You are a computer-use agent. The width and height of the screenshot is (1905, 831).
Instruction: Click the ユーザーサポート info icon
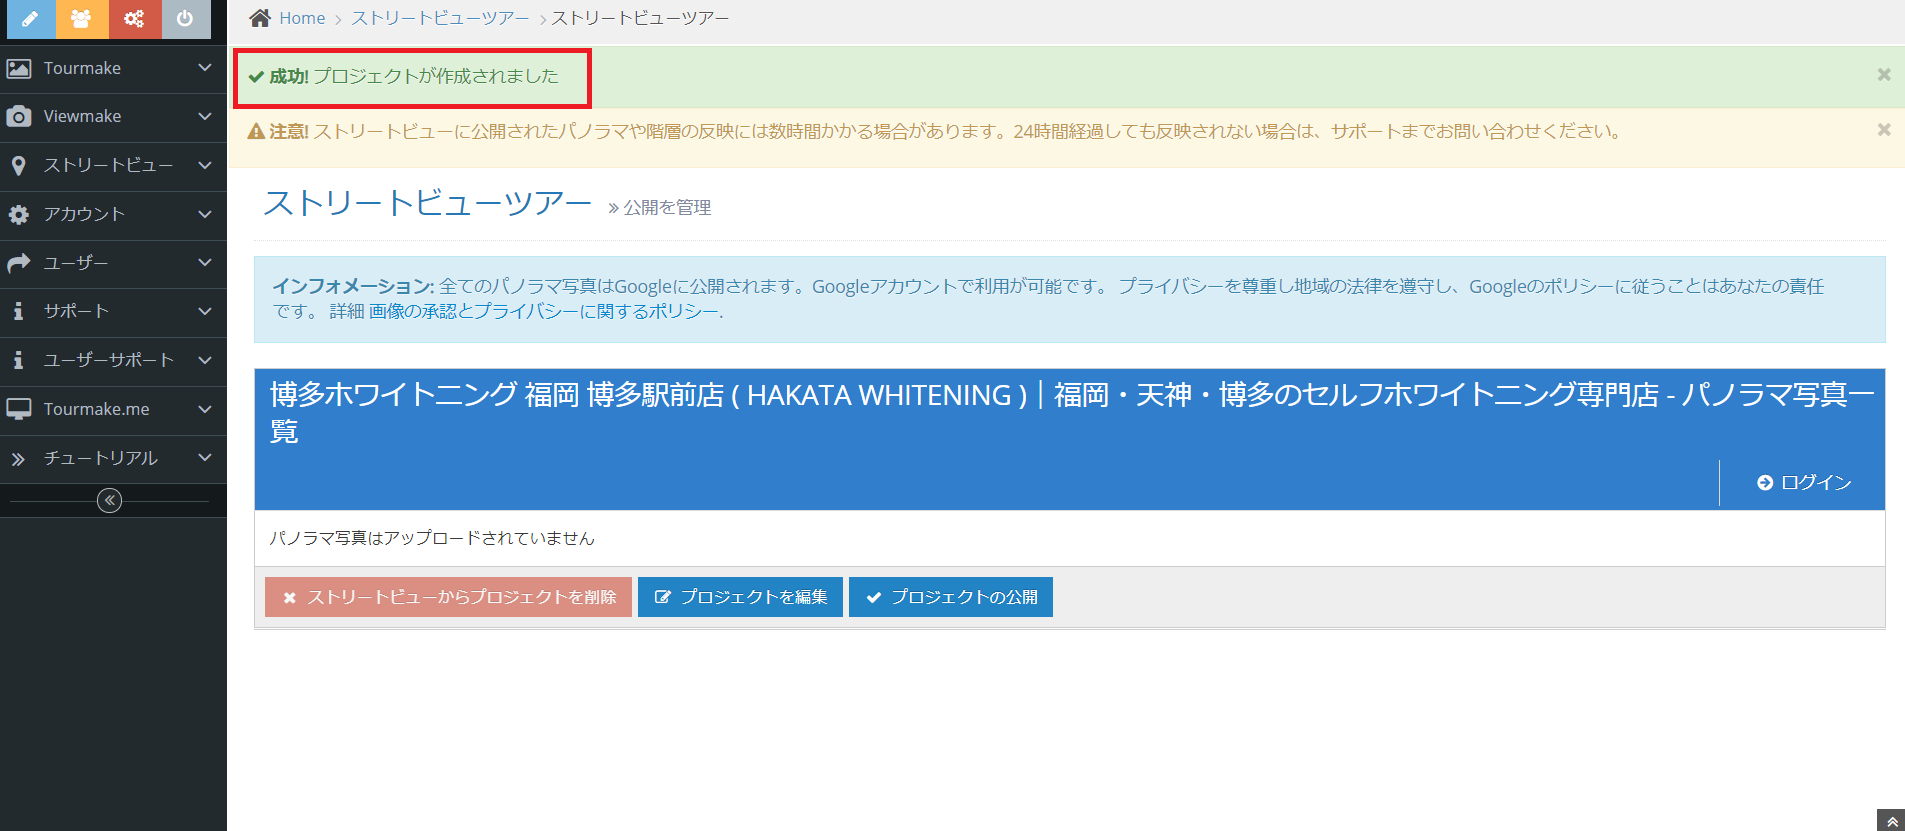pos(18,360)
